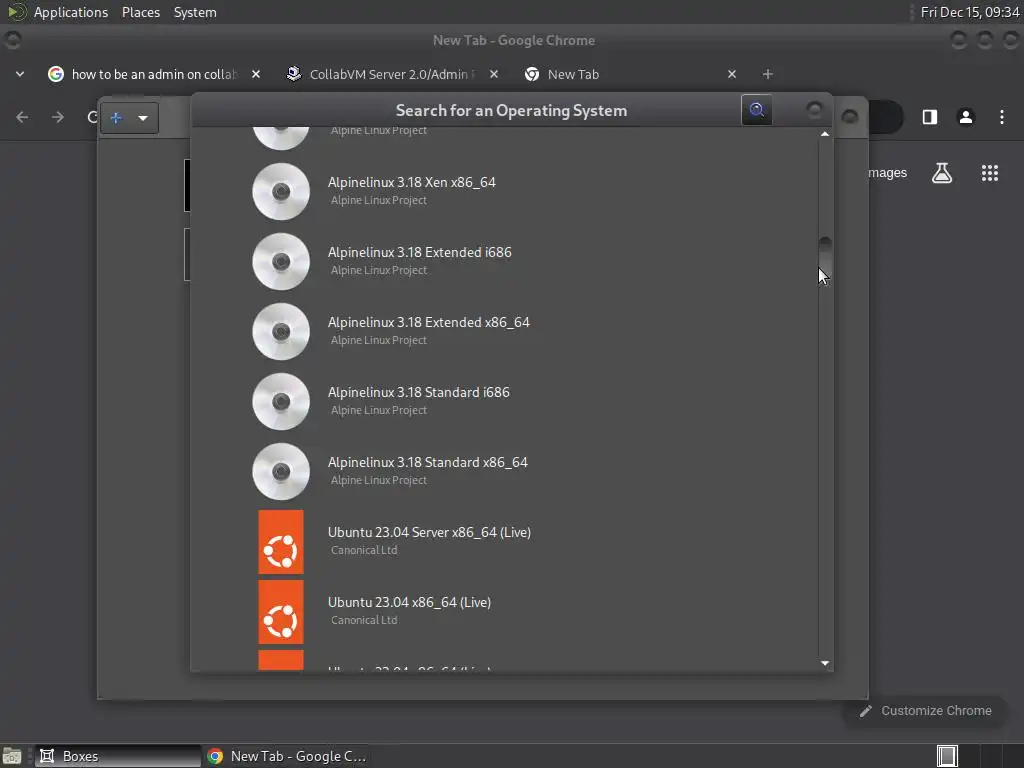Go forward in Chrome
This screenshot has height=768, width=1024.
click(x=58, y=117)
